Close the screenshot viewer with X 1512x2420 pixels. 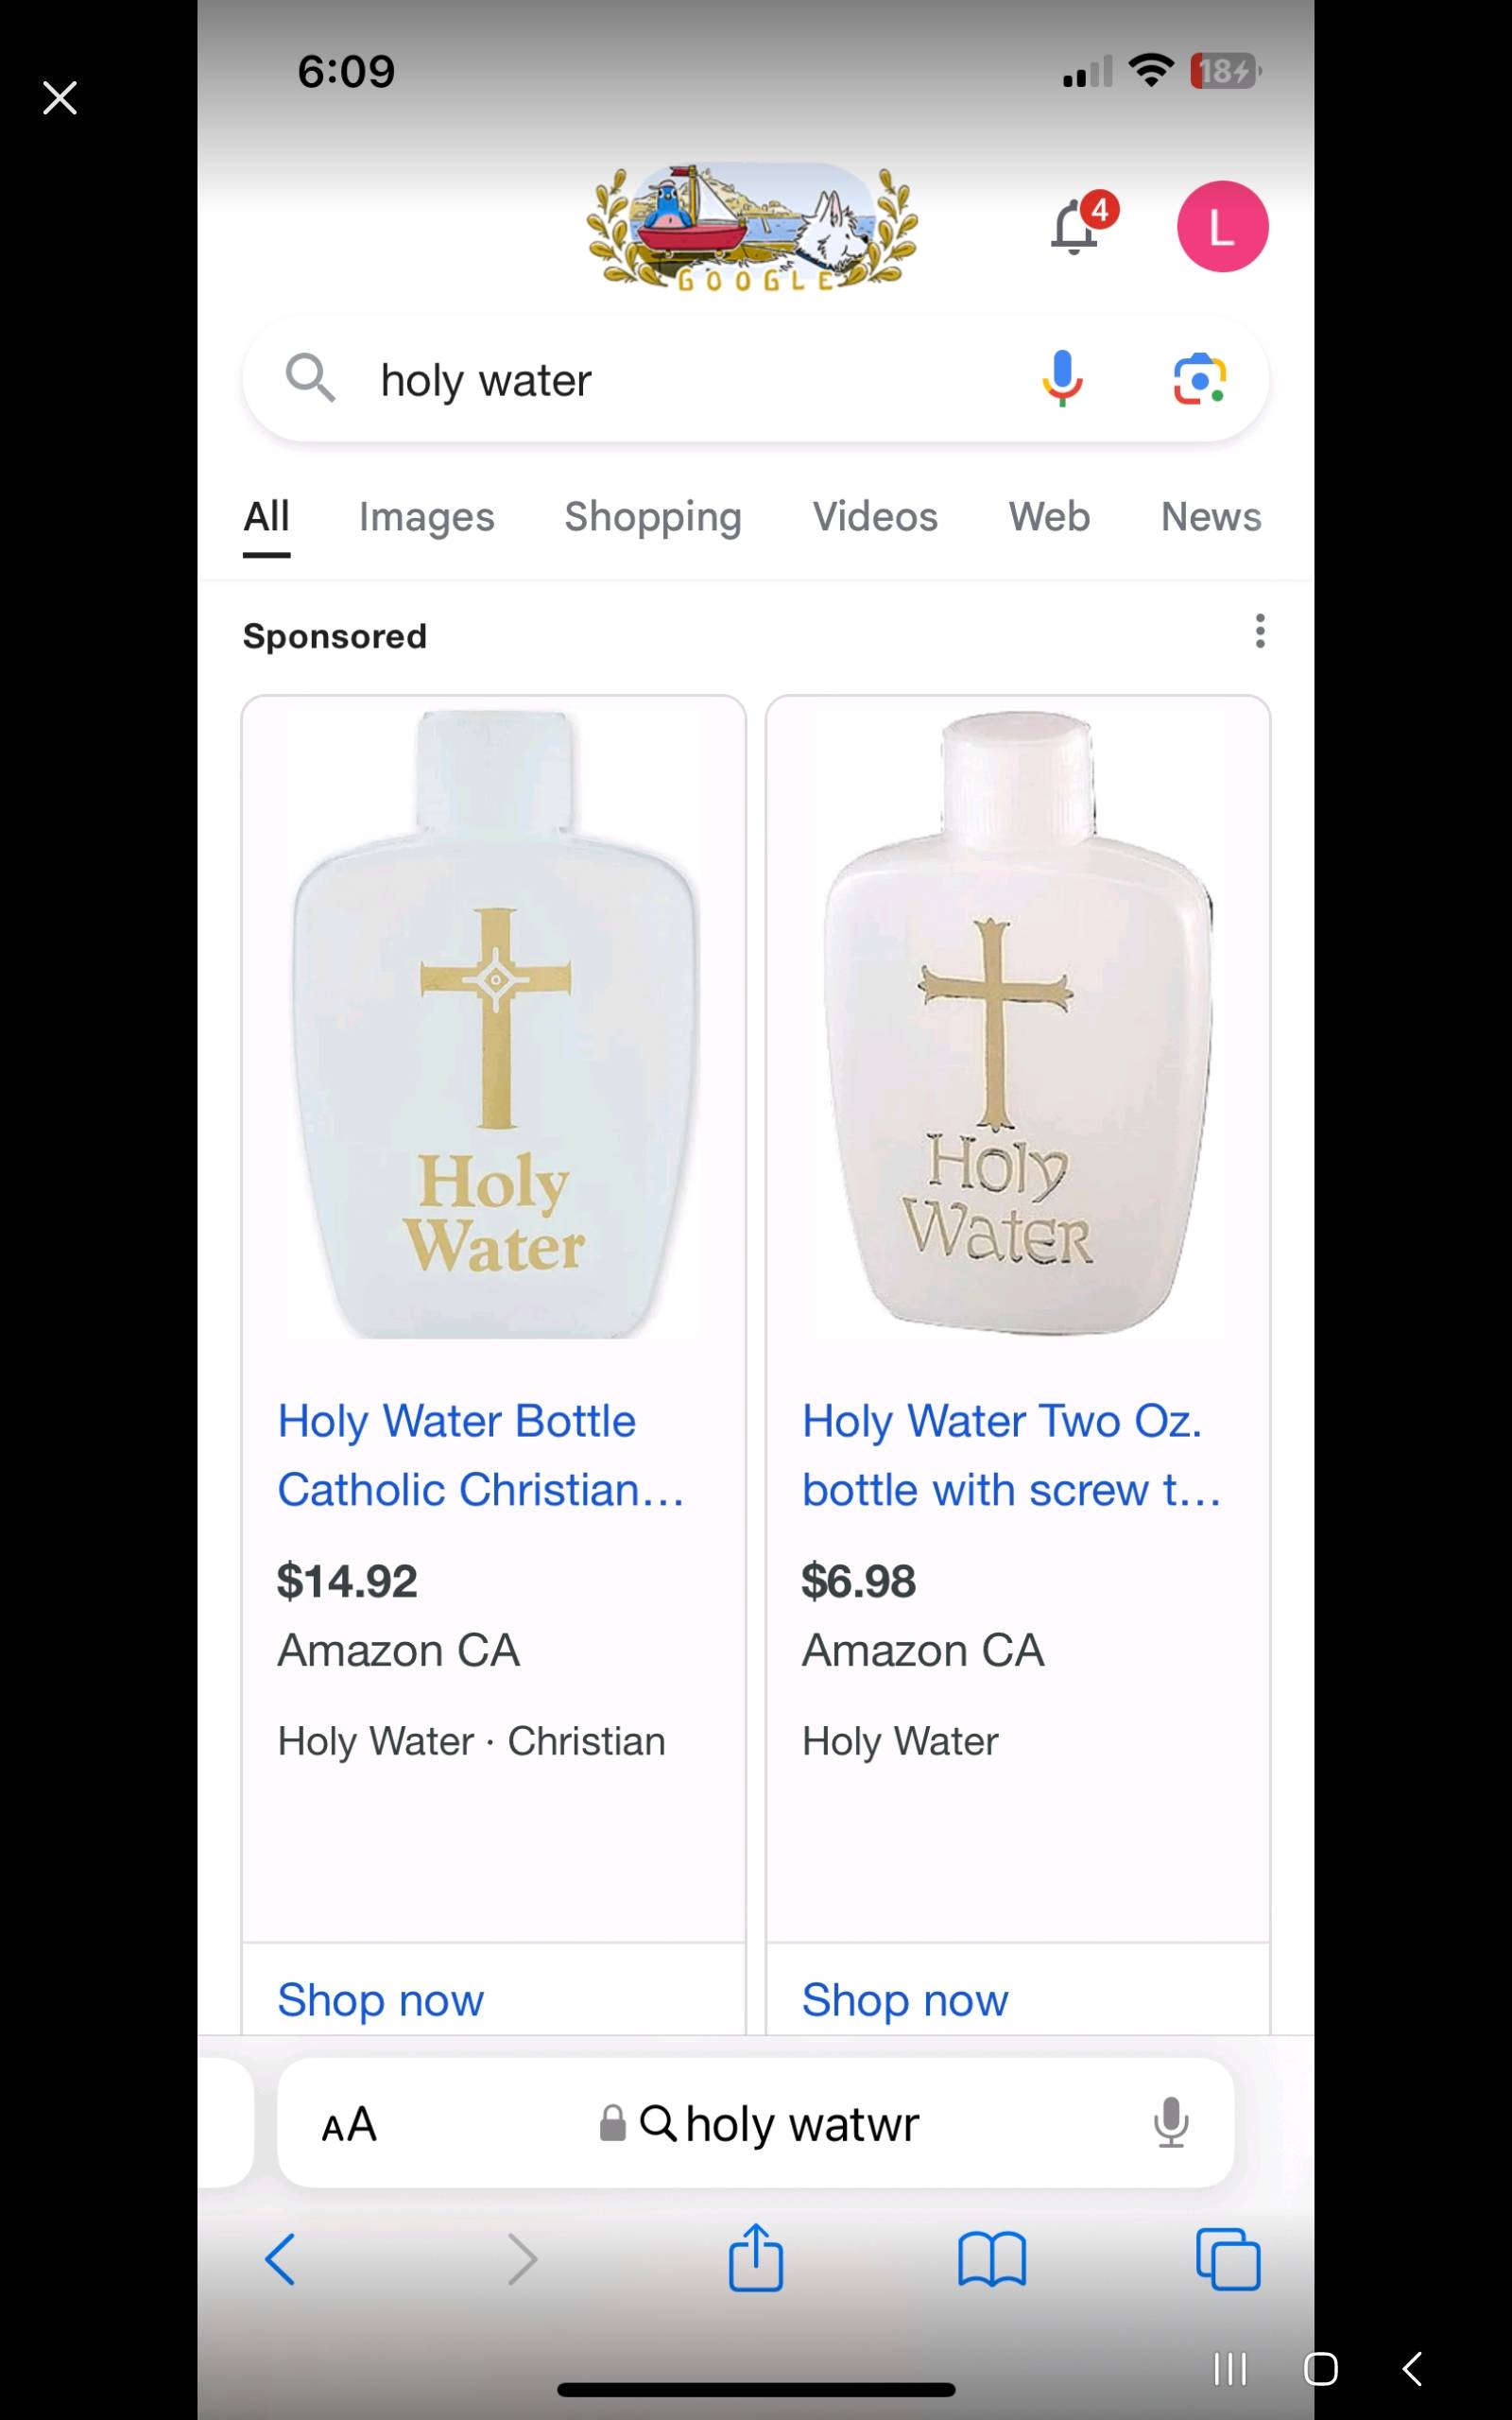click(x=60, y=98)
